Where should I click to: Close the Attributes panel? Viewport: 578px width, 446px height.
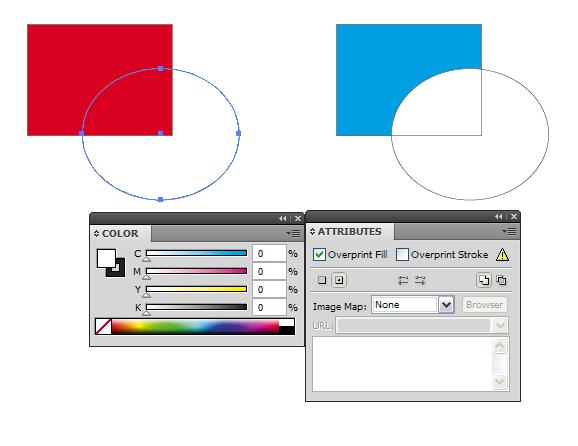pos(514,217)
